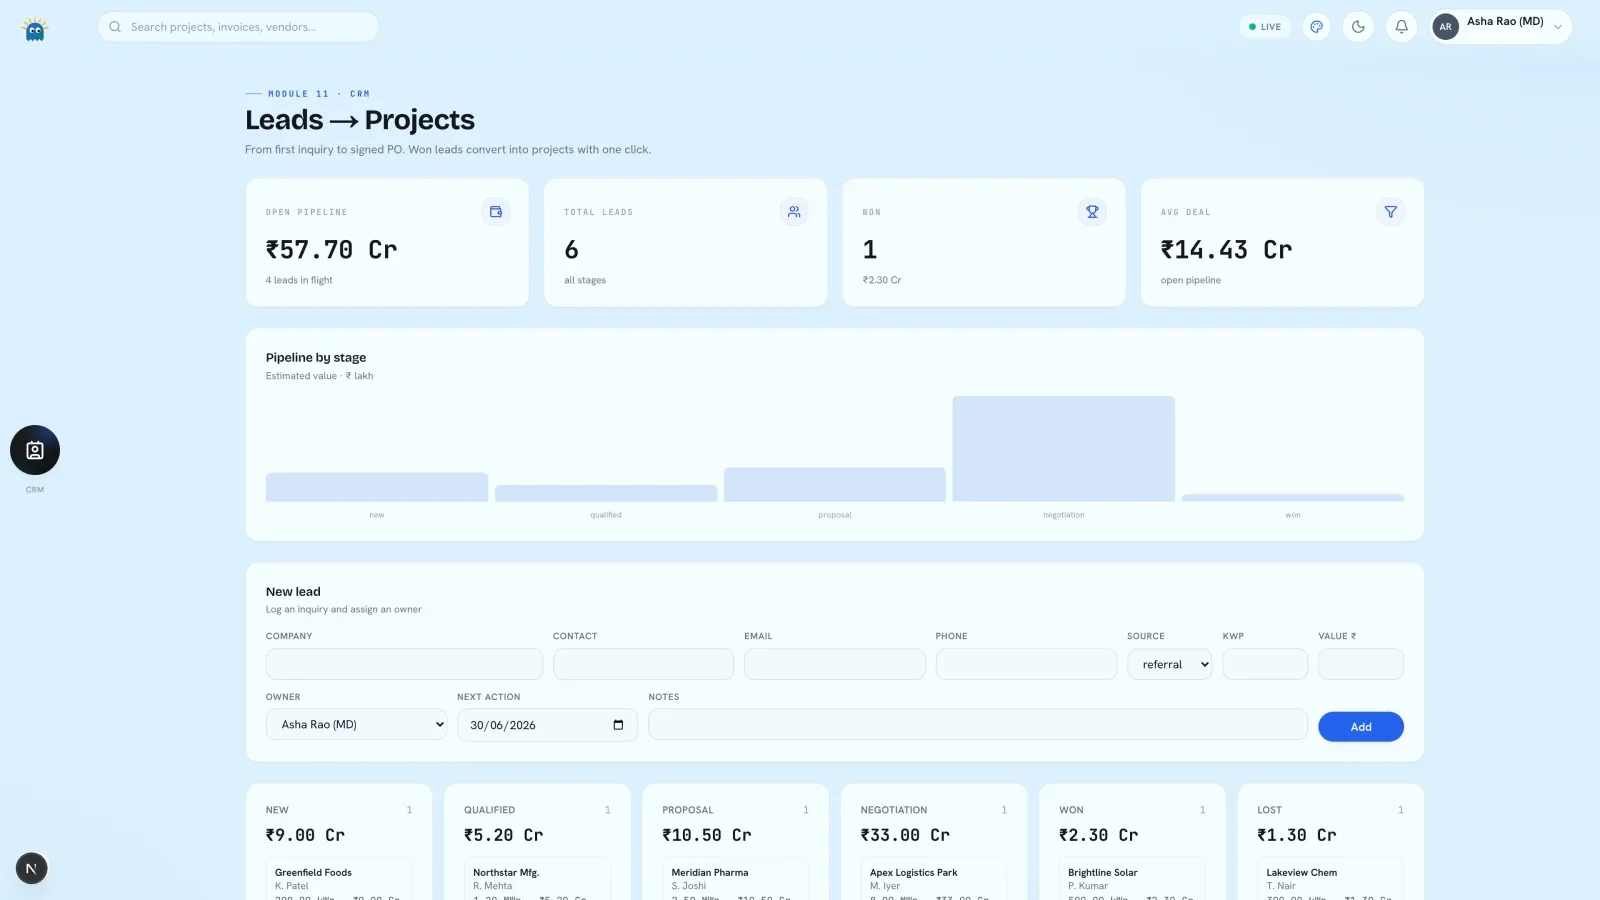Viewport: 1600px width, 900px height.
Task: Click the Open Pipeline wallet icon
Action: [496, 212]
